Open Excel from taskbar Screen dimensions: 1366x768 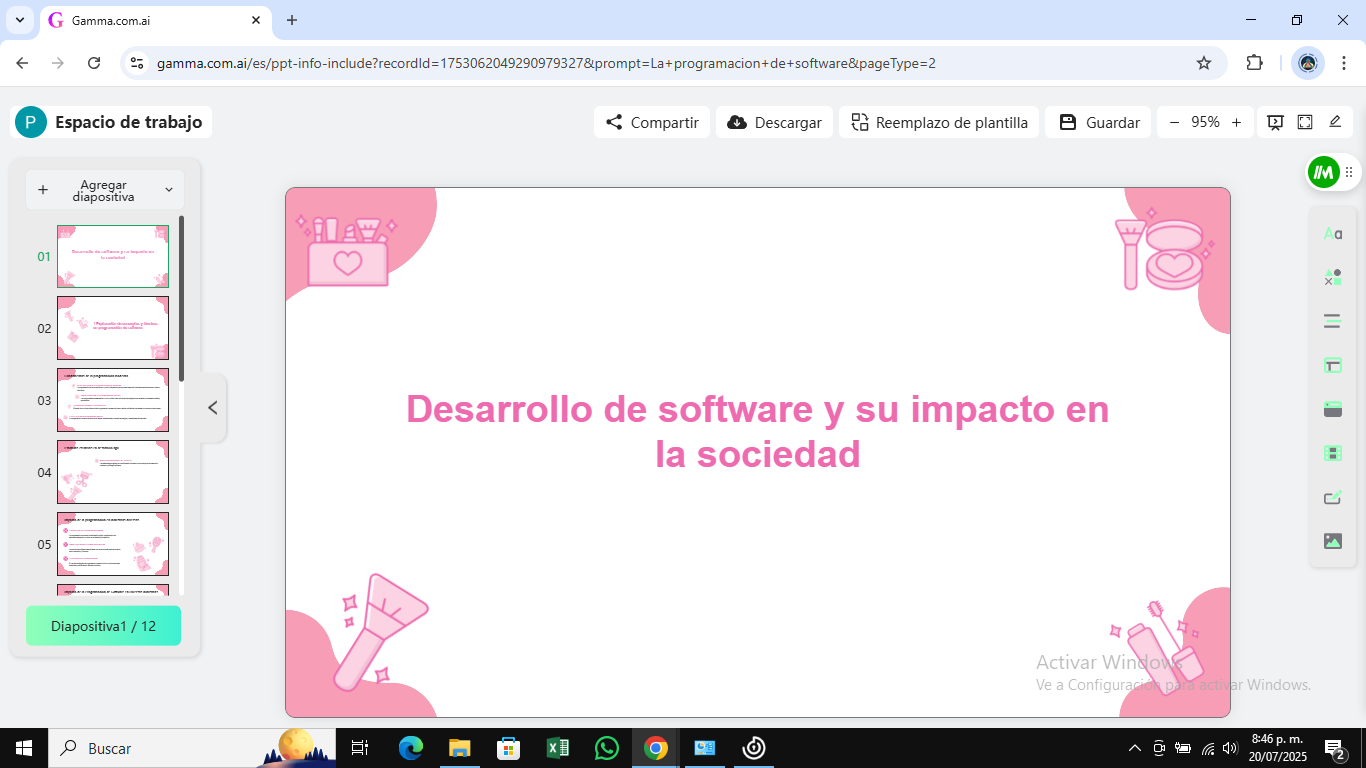(557, 748)
